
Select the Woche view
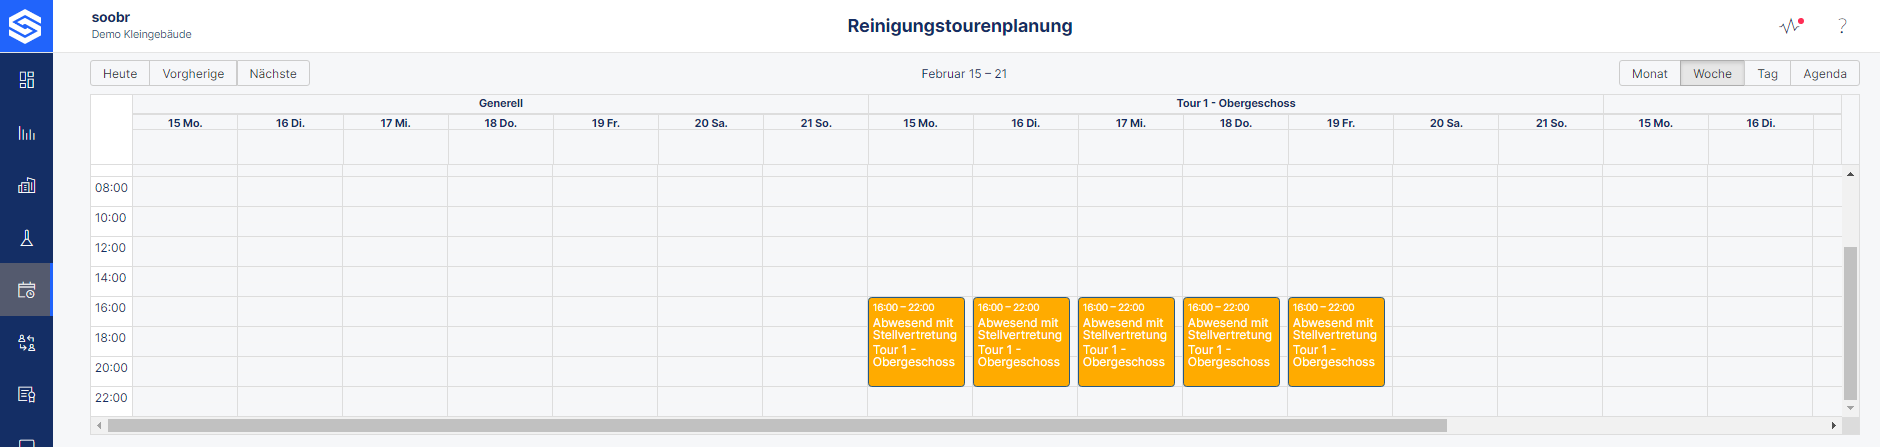1713,74
